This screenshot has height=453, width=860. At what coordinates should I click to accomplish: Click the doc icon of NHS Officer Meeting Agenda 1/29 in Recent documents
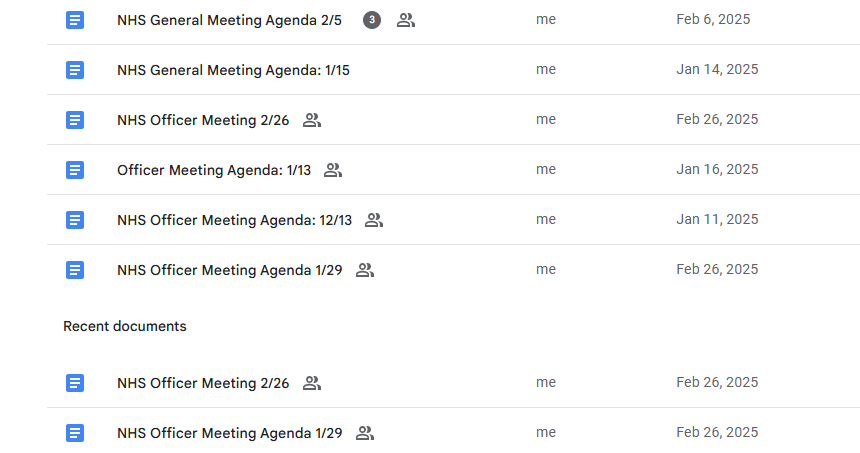click(75, 433)
